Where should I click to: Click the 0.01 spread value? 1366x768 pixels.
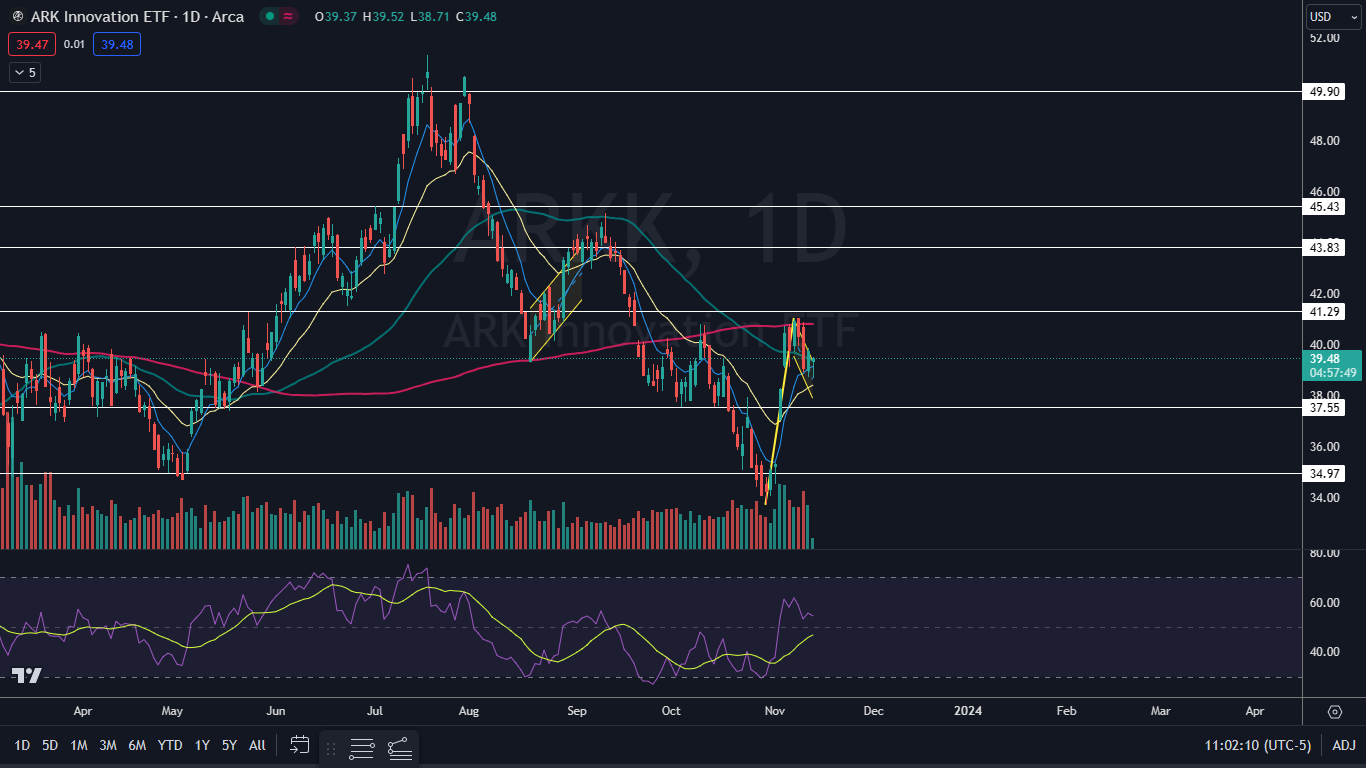tap(74, 44)
